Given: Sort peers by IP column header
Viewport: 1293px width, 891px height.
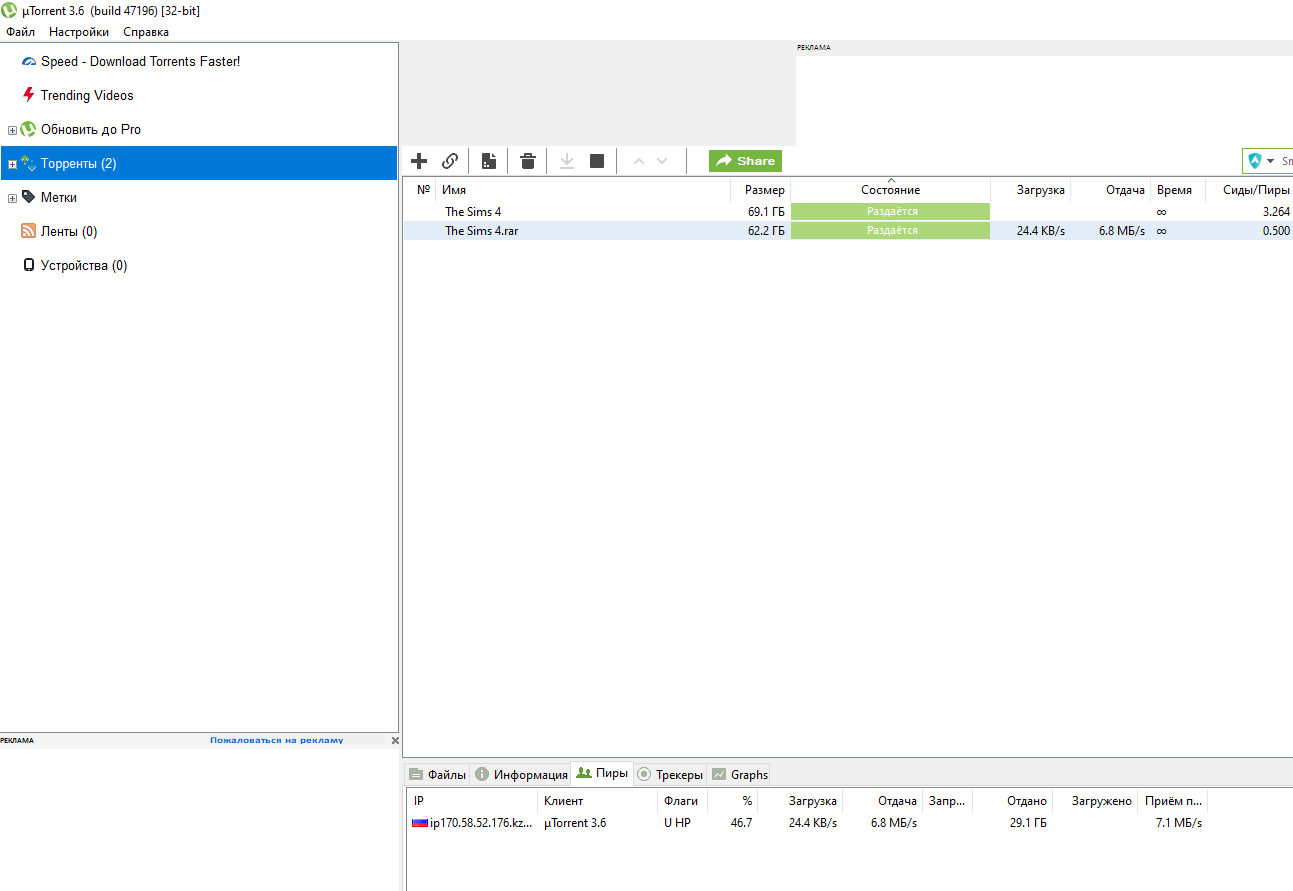Looking at the screenshot, I should 473,801.
